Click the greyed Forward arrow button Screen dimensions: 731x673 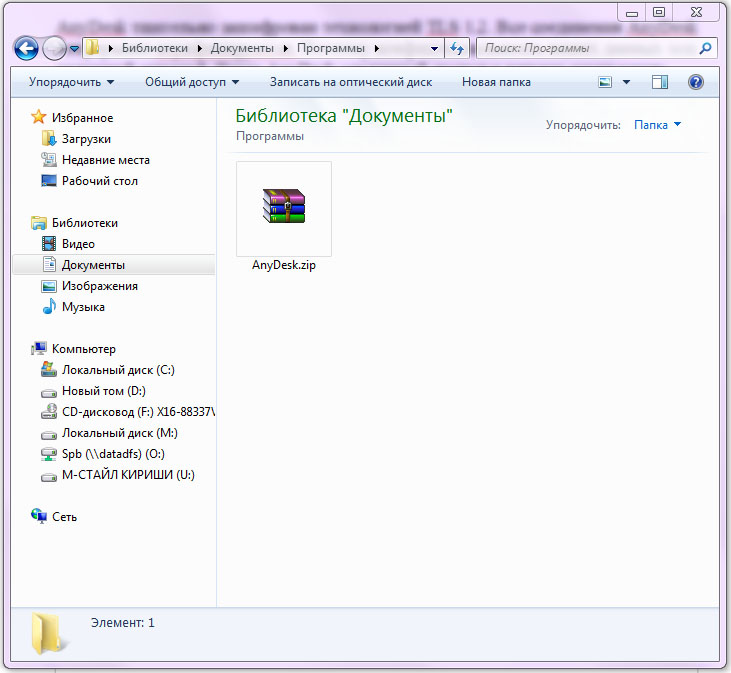click(54, 48)
